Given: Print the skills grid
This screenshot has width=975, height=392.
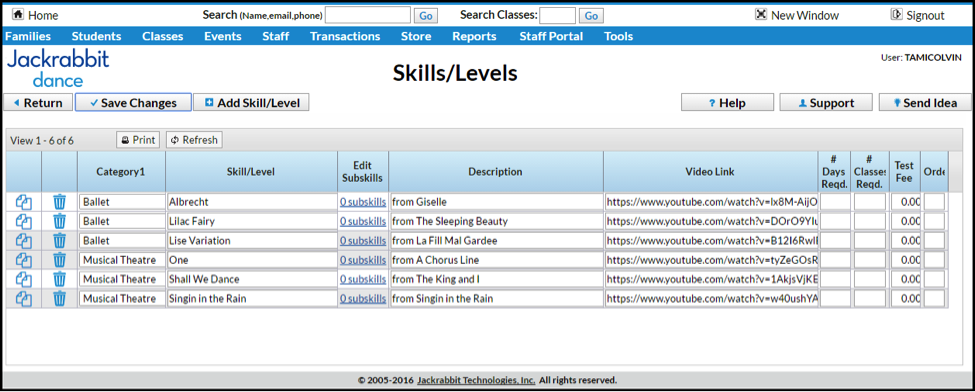Looking at the screenshot, I should (x=138, y=140).
